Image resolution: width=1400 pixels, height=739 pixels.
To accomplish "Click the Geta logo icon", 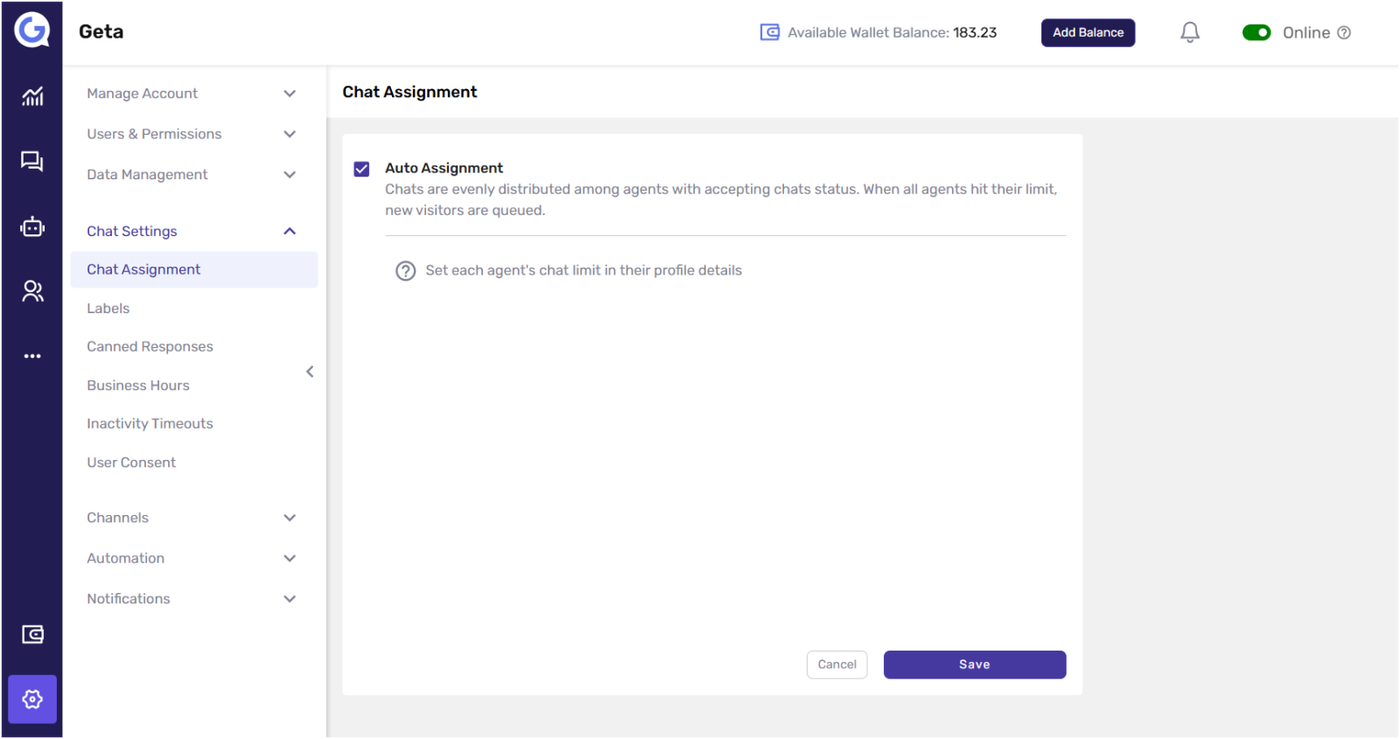I will [31, 31].
